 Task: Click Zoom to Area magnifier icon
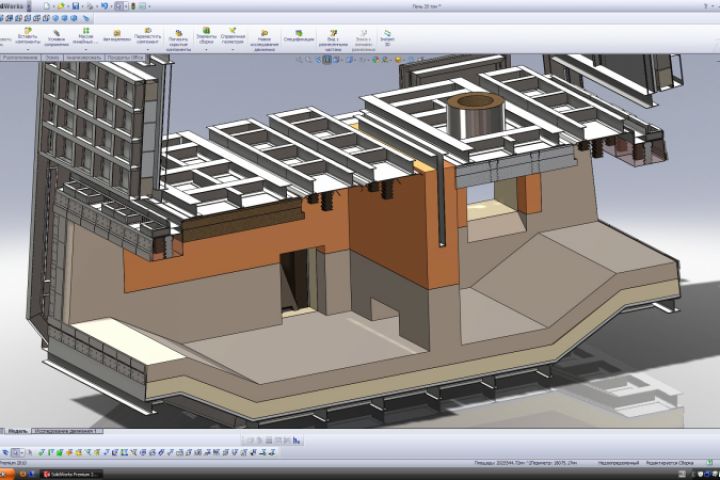click(309, 60)
